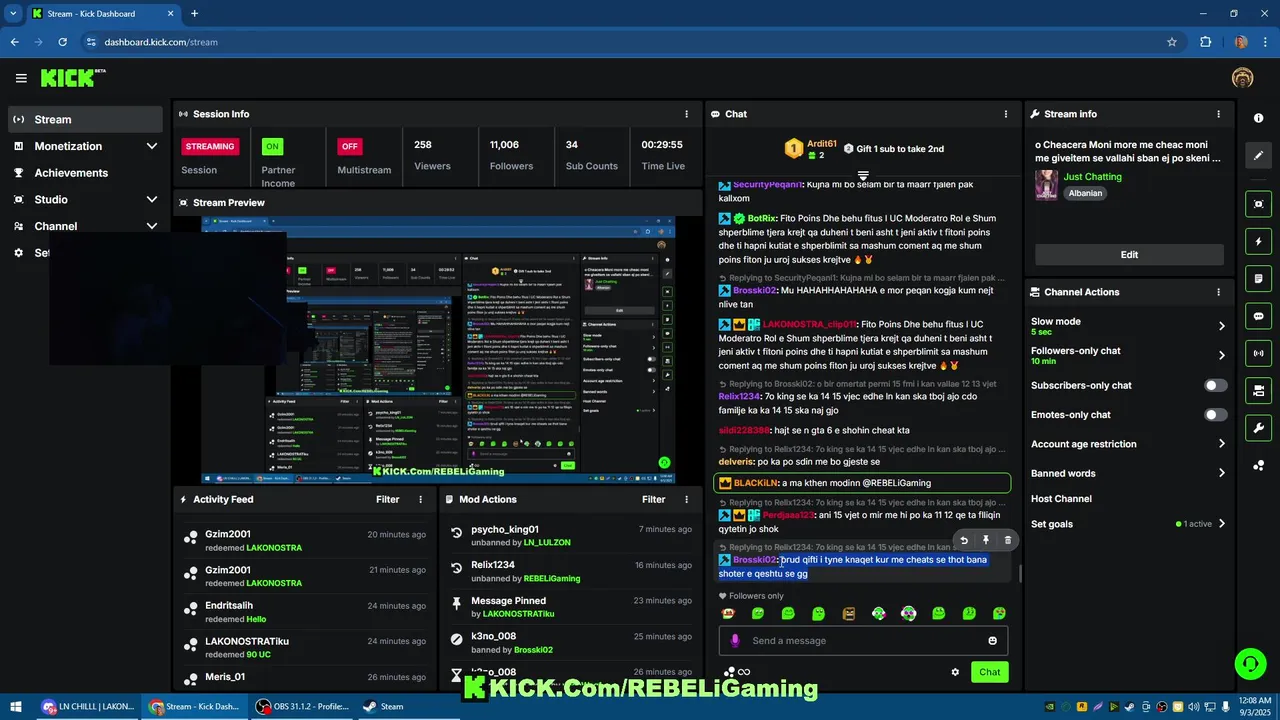Open Mod Actions three-dot menu
This screenshot has width=1280, height=720.
point(686,499)
